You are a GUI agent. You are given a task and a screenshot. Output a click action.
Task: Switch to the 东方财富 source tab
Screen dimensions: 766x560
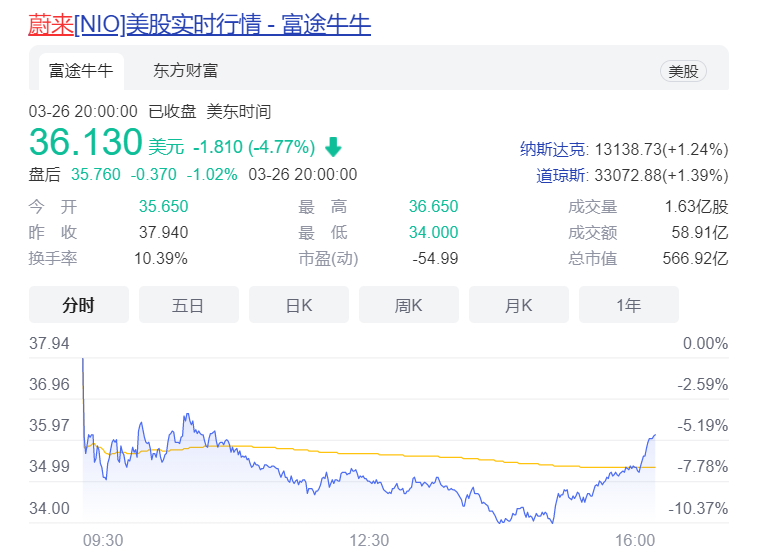[x=185, y=71]
